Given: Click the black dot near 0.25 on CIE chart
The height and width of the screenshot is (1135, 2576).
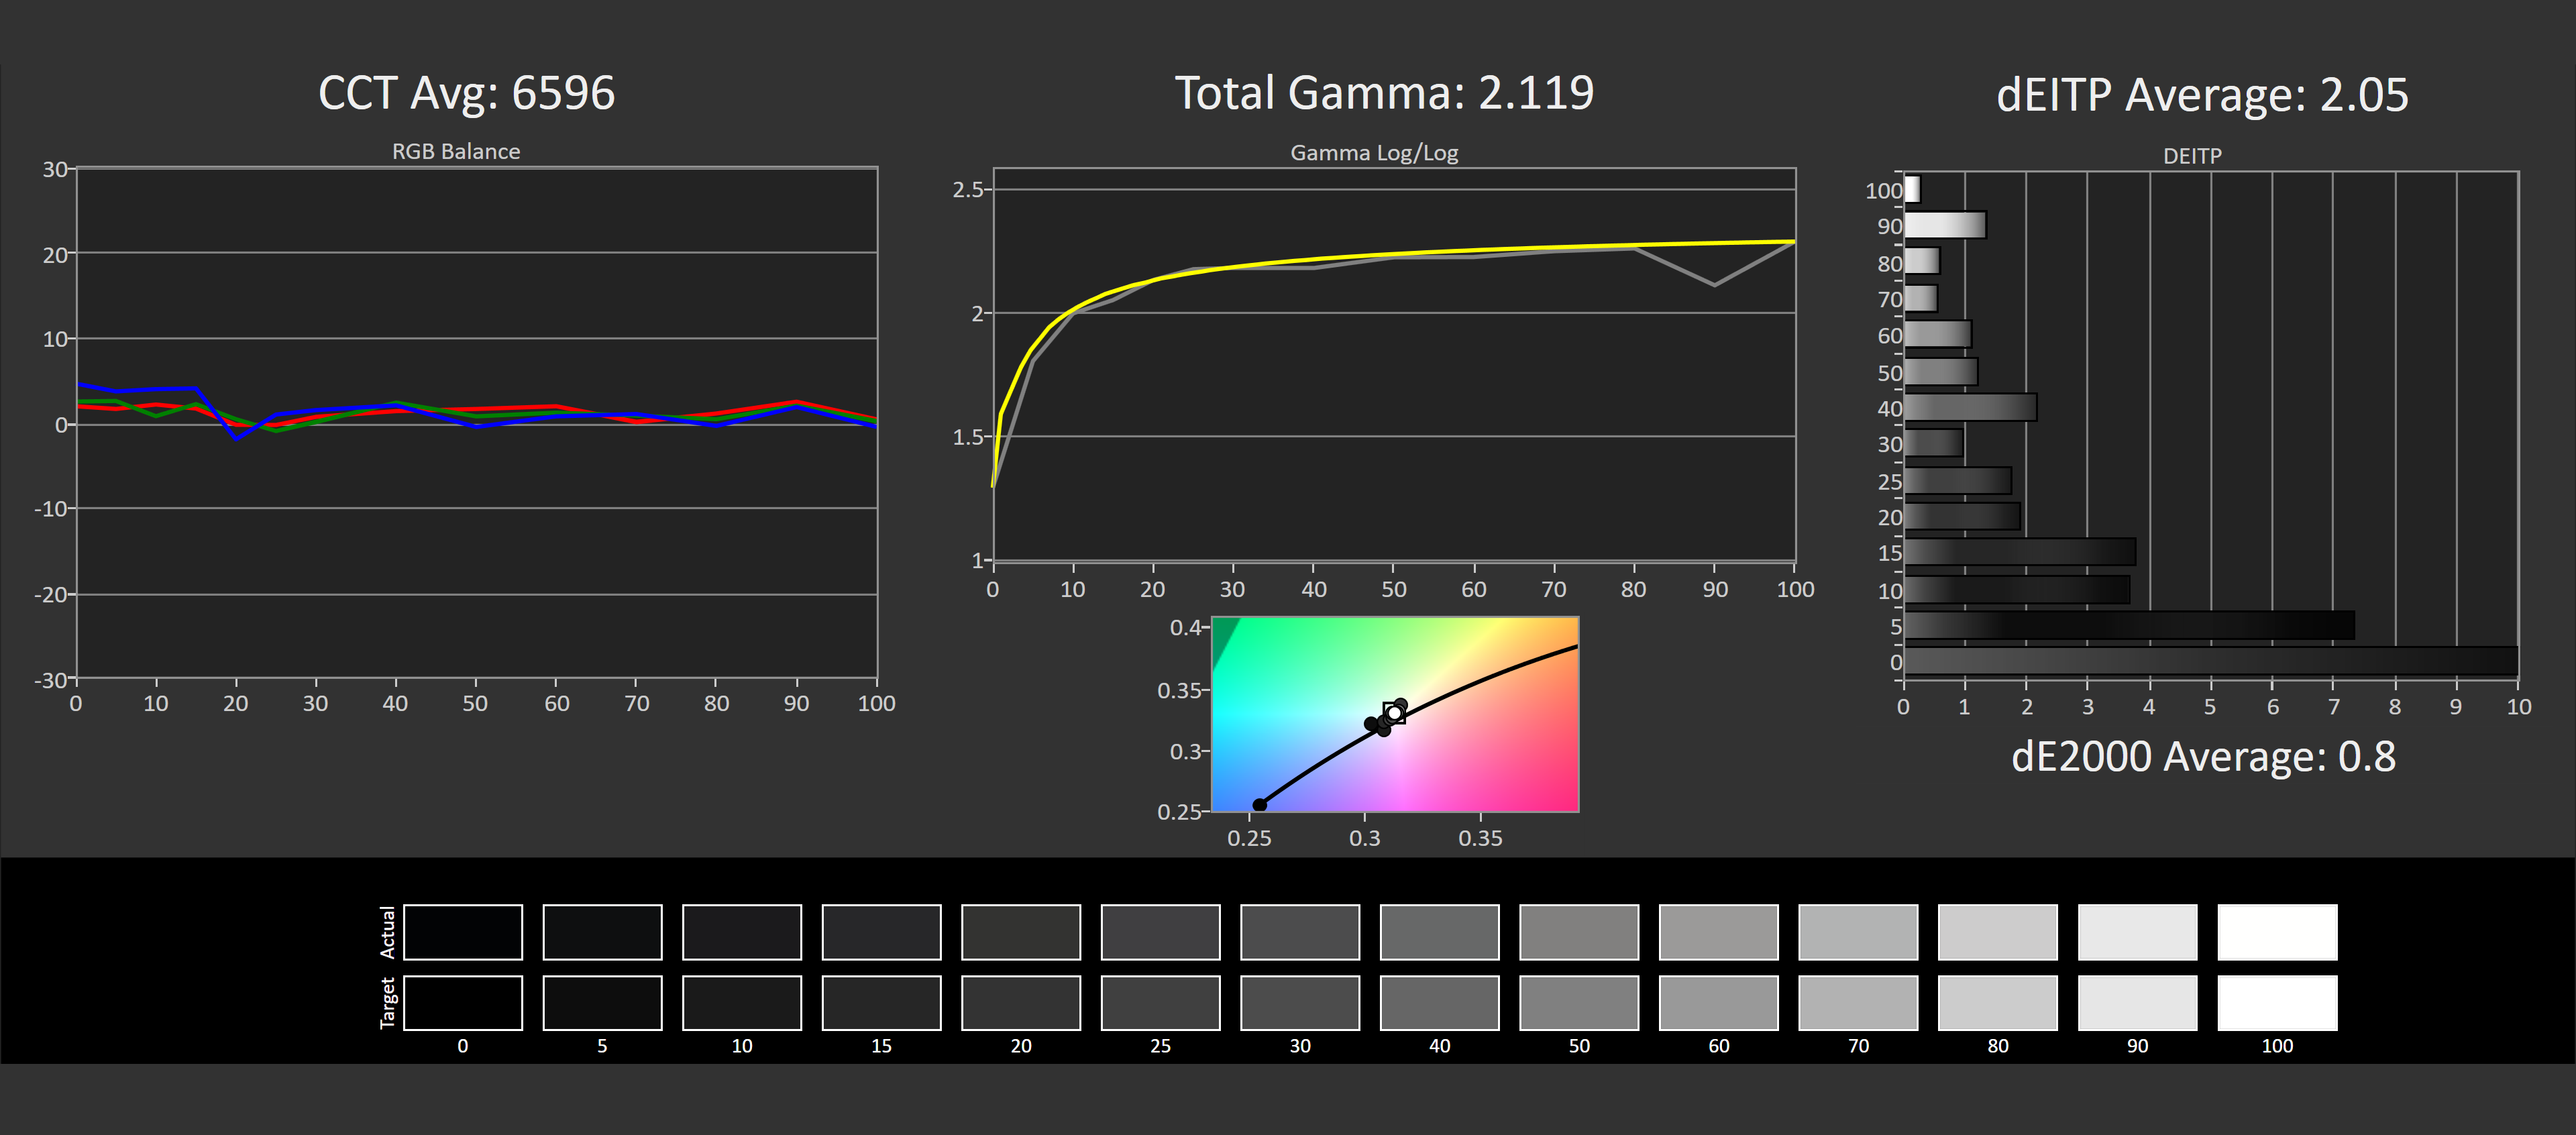Looking at the screenshot, I should (1260, 805).
